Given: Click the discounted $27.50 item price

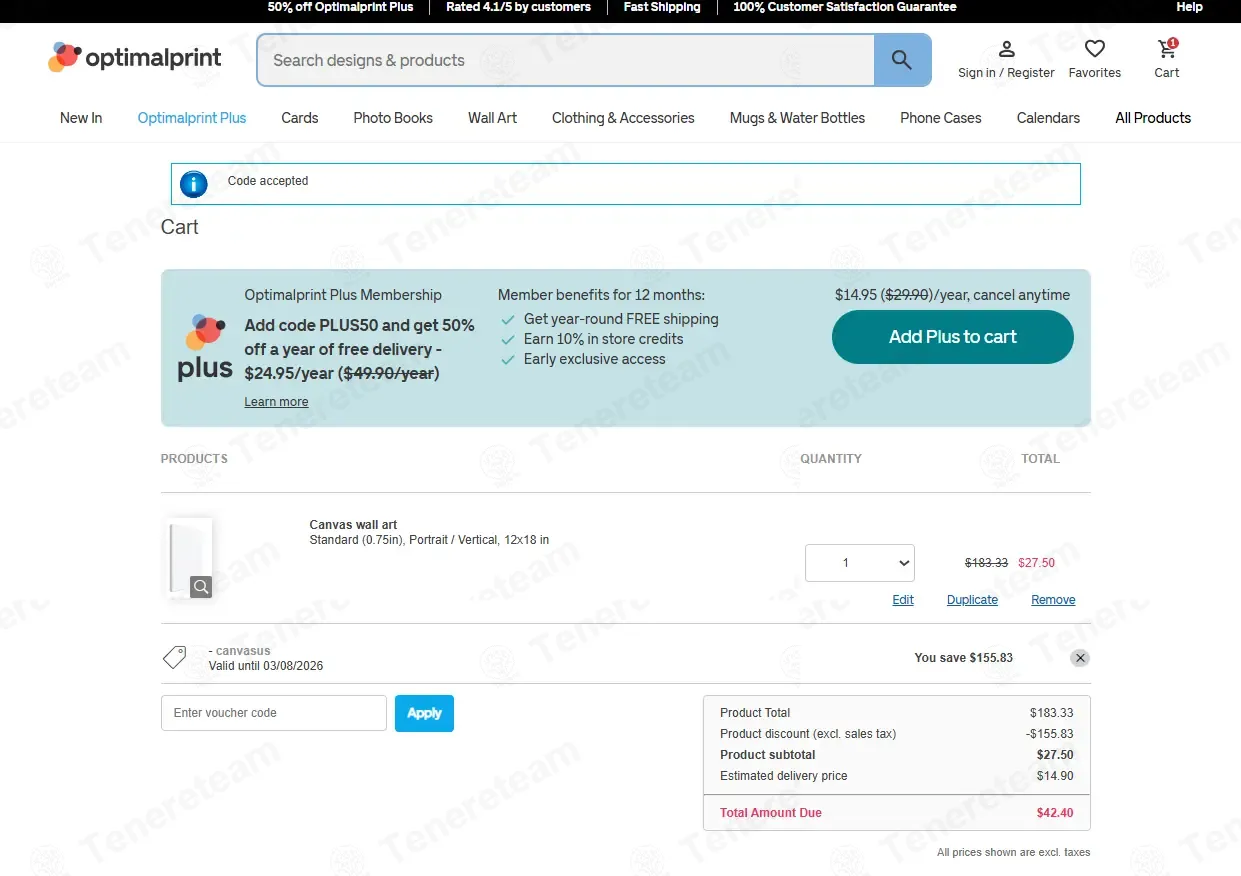Looking at the screenshot, I should 1036,563.
